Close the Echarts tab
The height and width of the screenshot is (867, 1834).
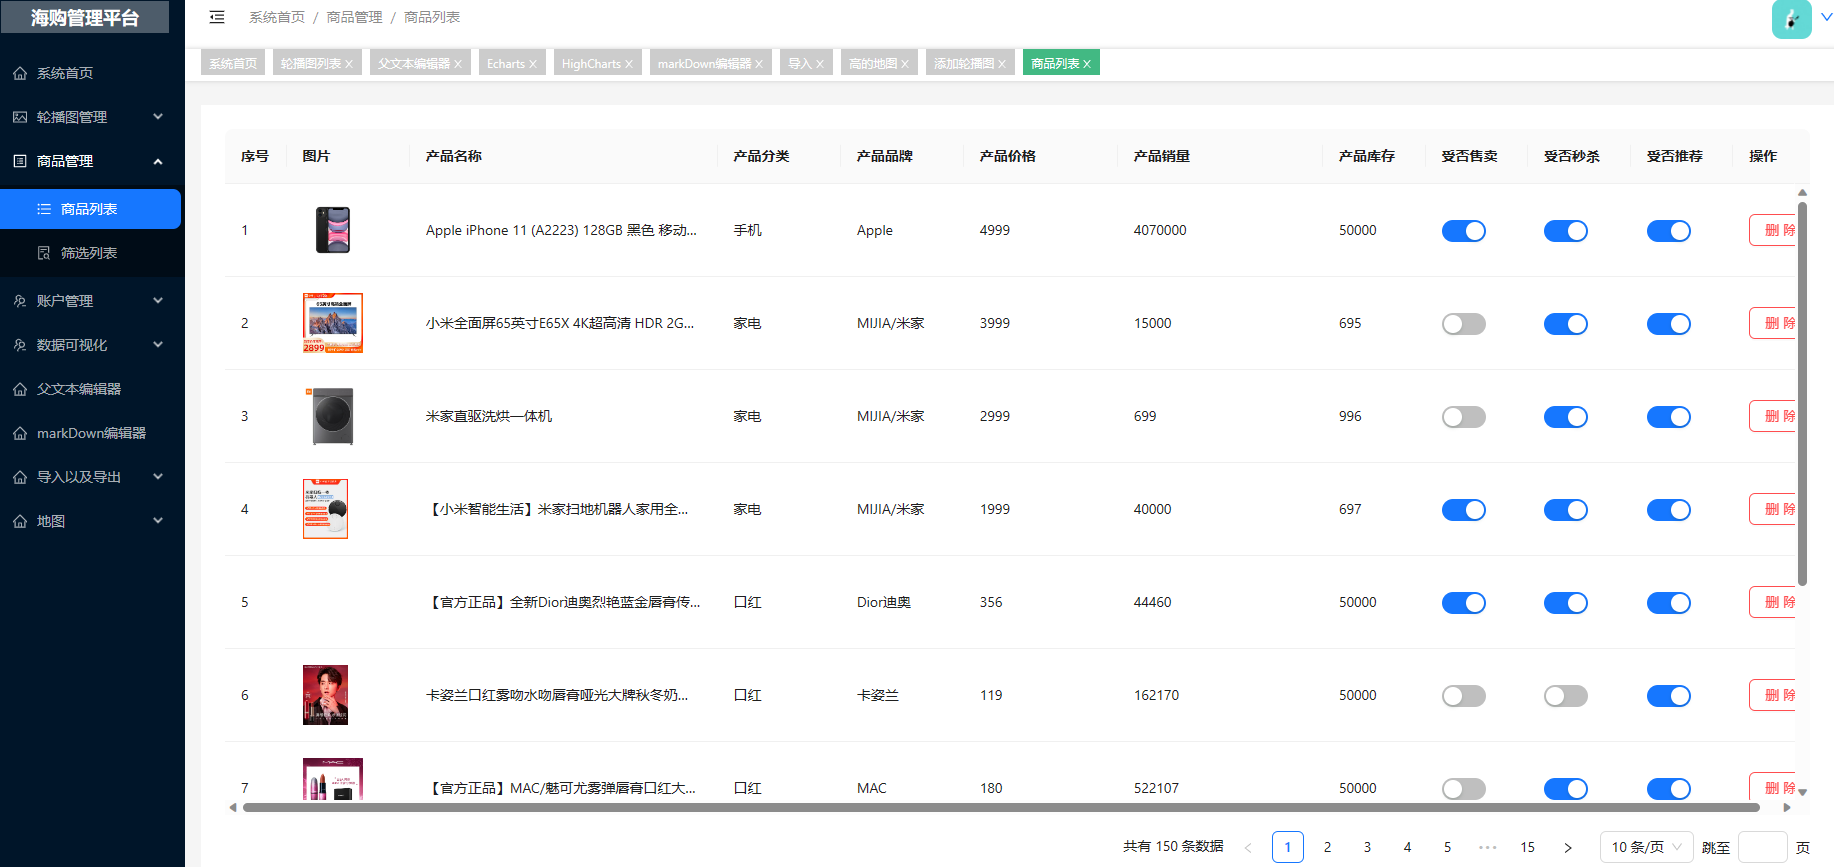(533, 64)
